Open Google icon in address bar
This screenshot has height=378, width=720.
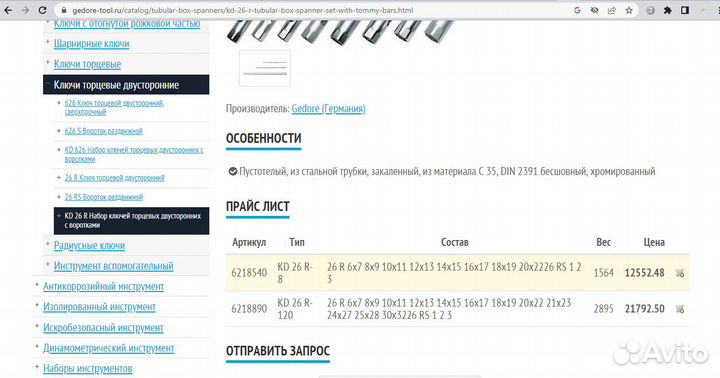[x=577, y=10]
